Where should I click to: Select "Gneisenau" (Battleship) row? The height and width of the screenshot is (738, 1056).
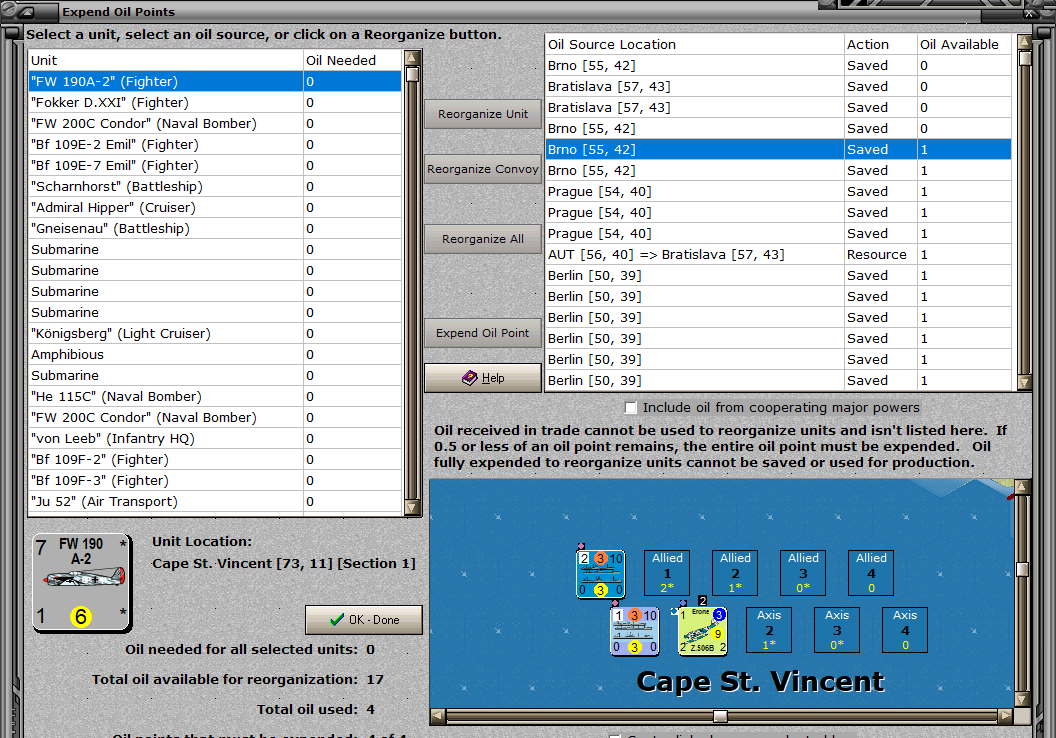coord(215,228)
